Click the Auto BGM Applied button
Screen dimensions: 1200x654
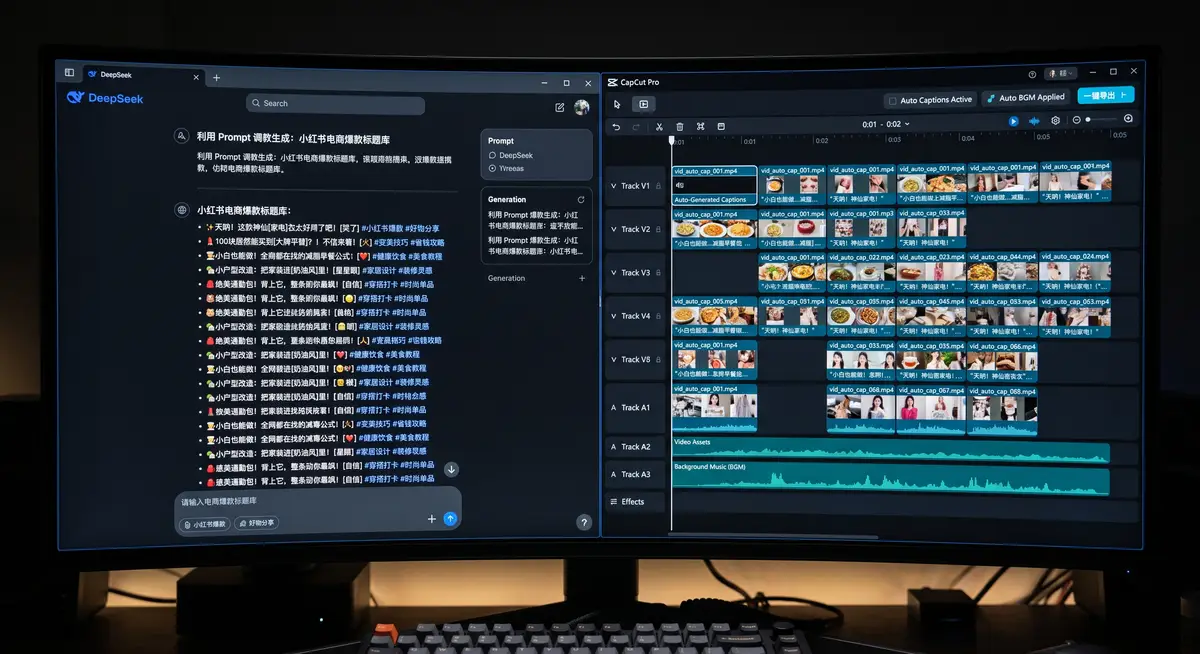tap(1027, 98)
